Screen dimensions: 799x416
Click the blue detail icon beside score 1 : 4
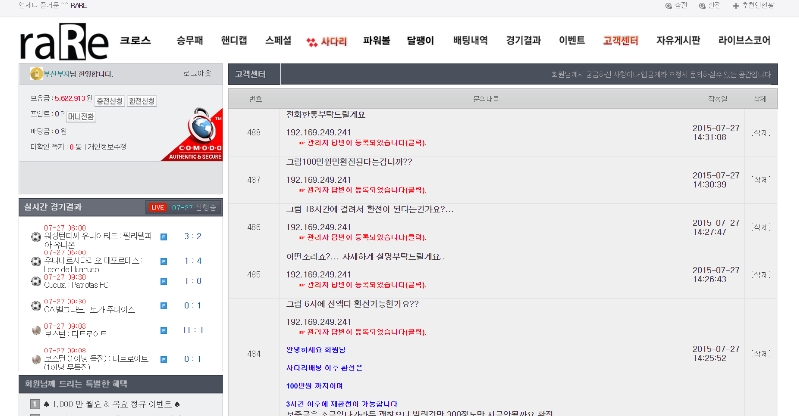pyautogui.click(x=164, y=261)
